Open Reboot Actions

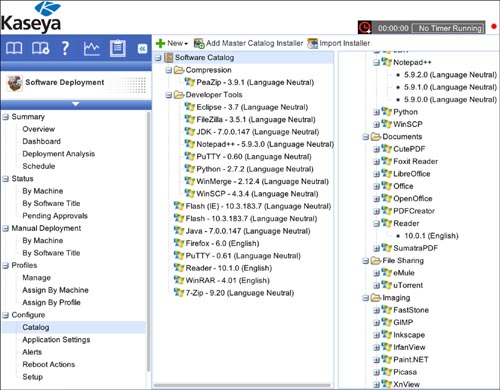pos(49,364)
